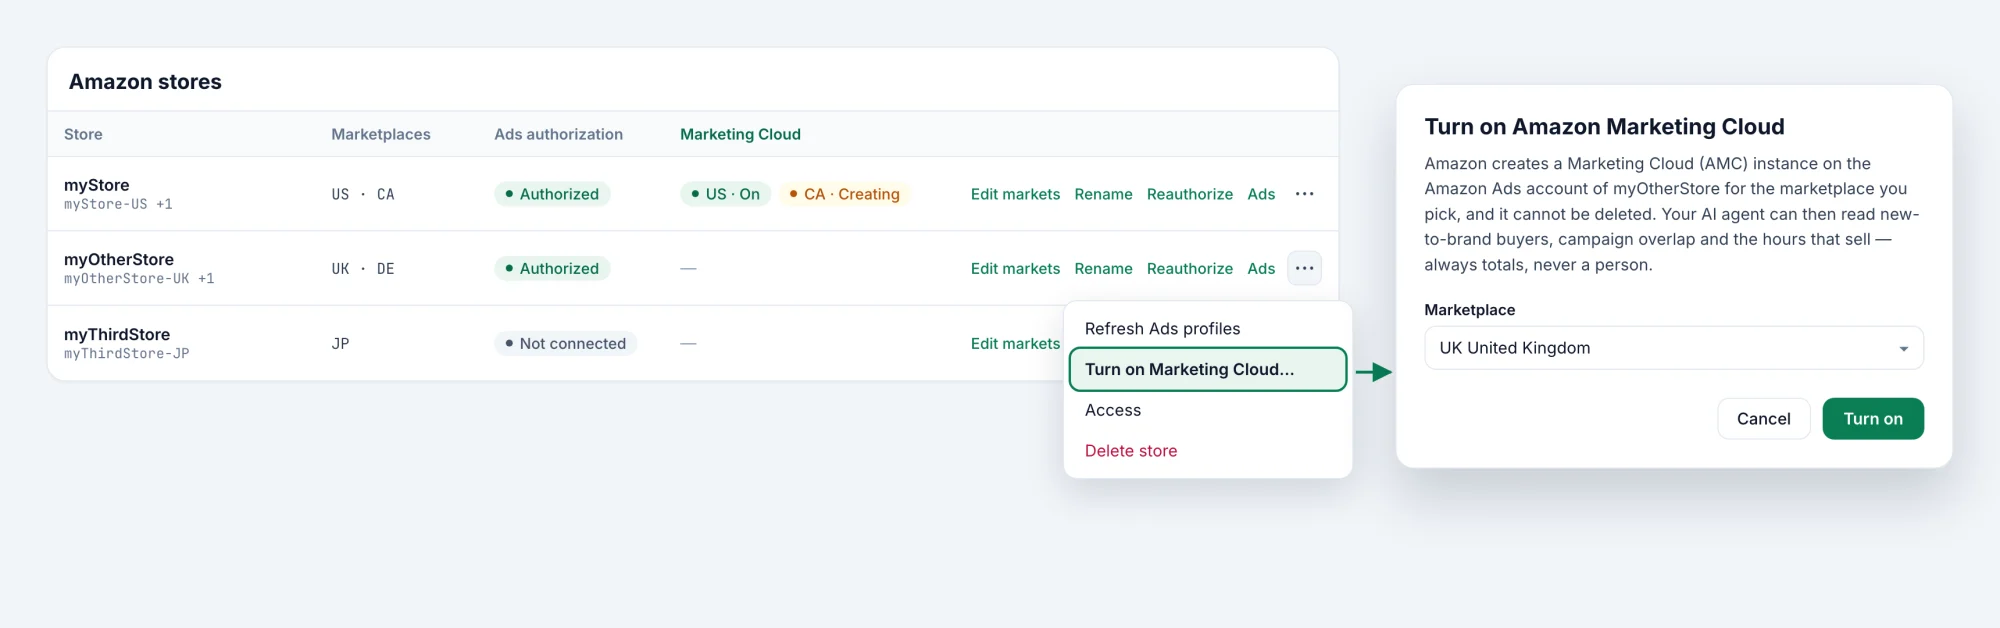Open the Marketplace dropdown showing UK United Kingdom
The image size is (2000, 628).
tap(1673, 348)
